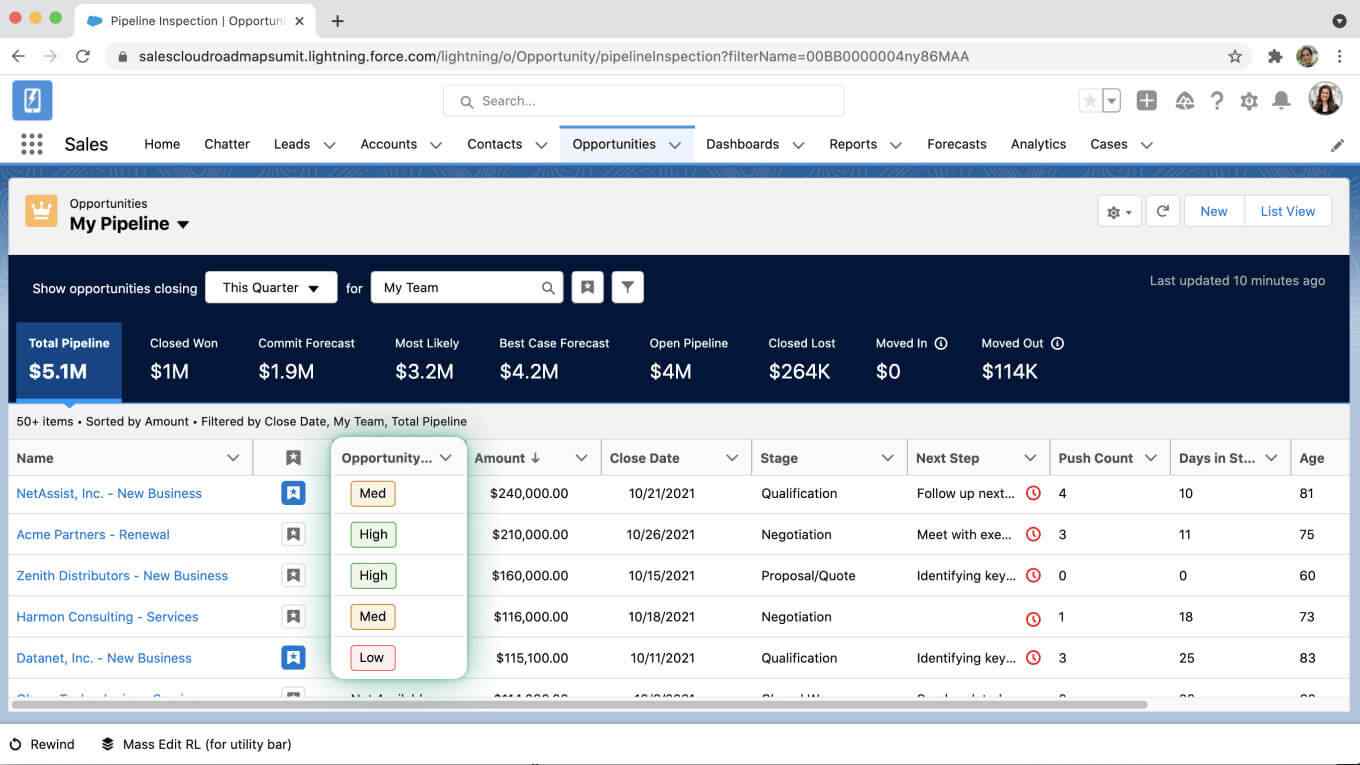Viewport: 1360px width, 765px height.
Task: Open the Stage column header menu
Action: 887,458
